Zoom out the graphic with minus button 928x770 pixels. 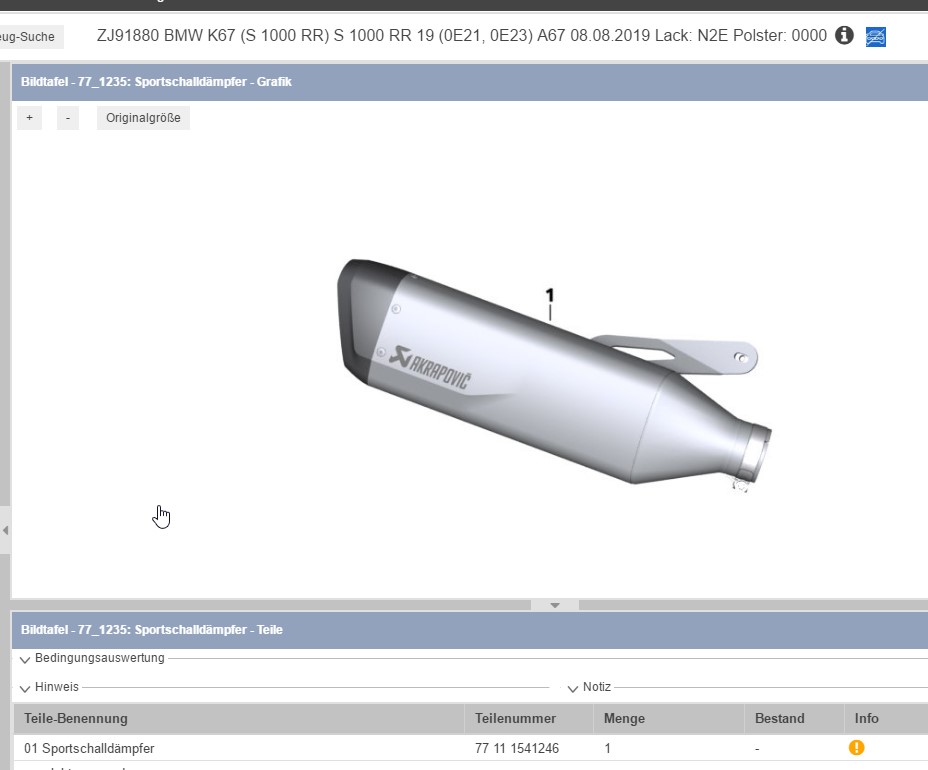tap(67, 118)
